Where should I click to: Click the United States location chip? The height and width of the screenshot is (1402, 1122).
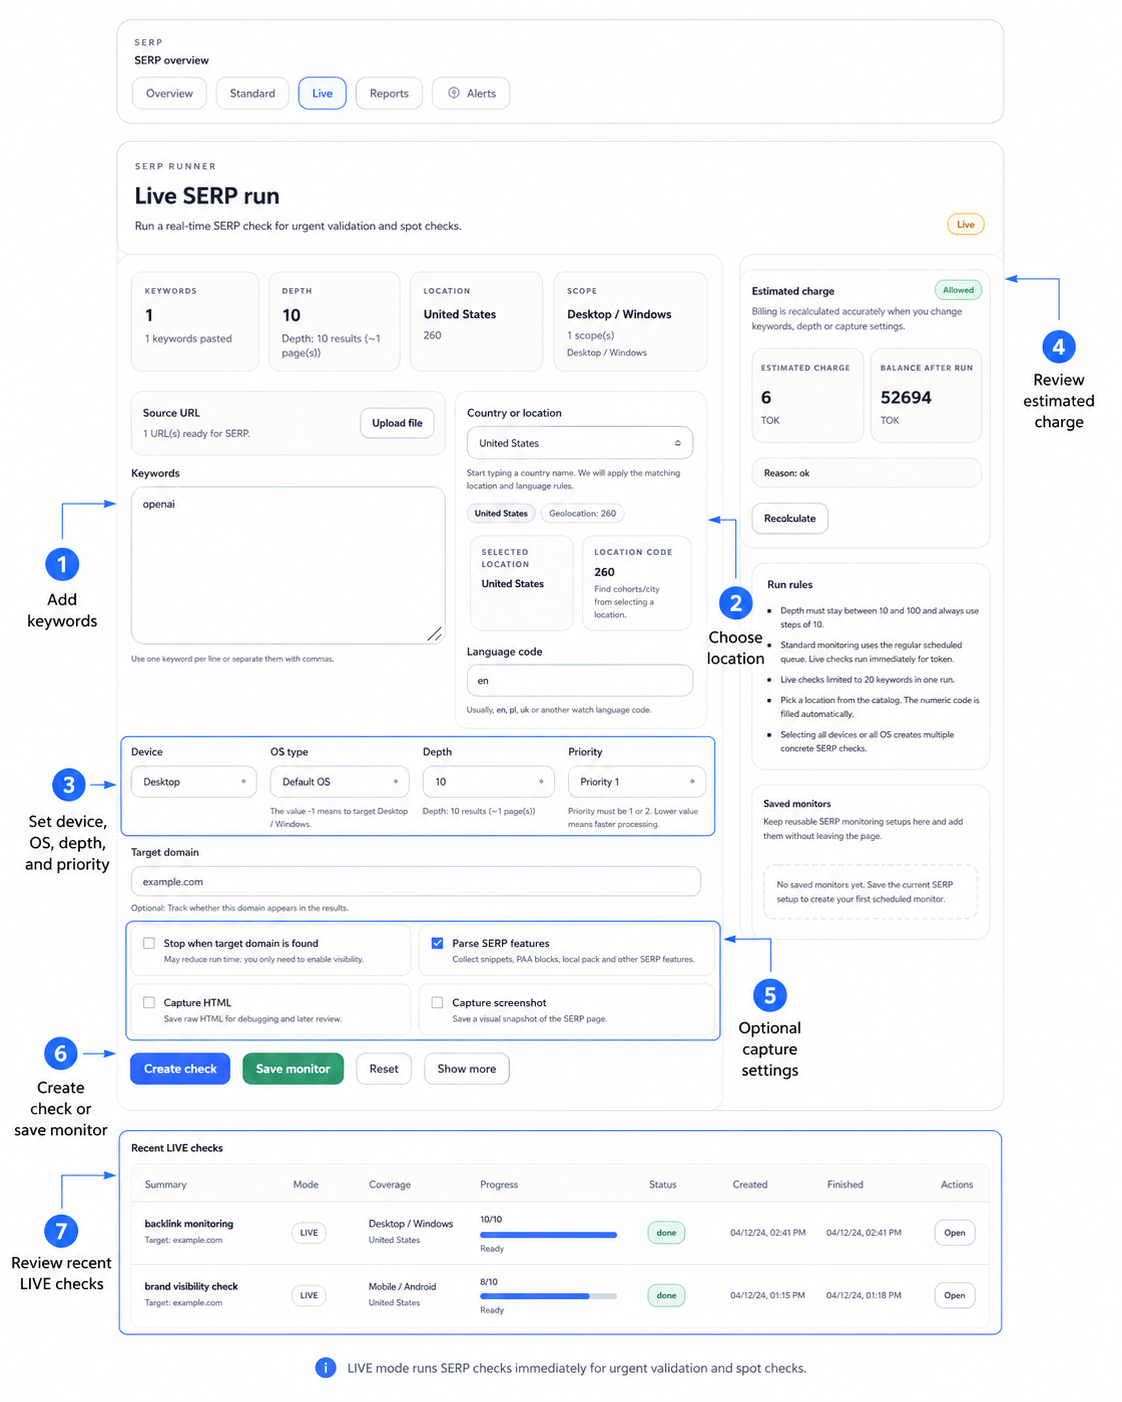coord(501,513)
